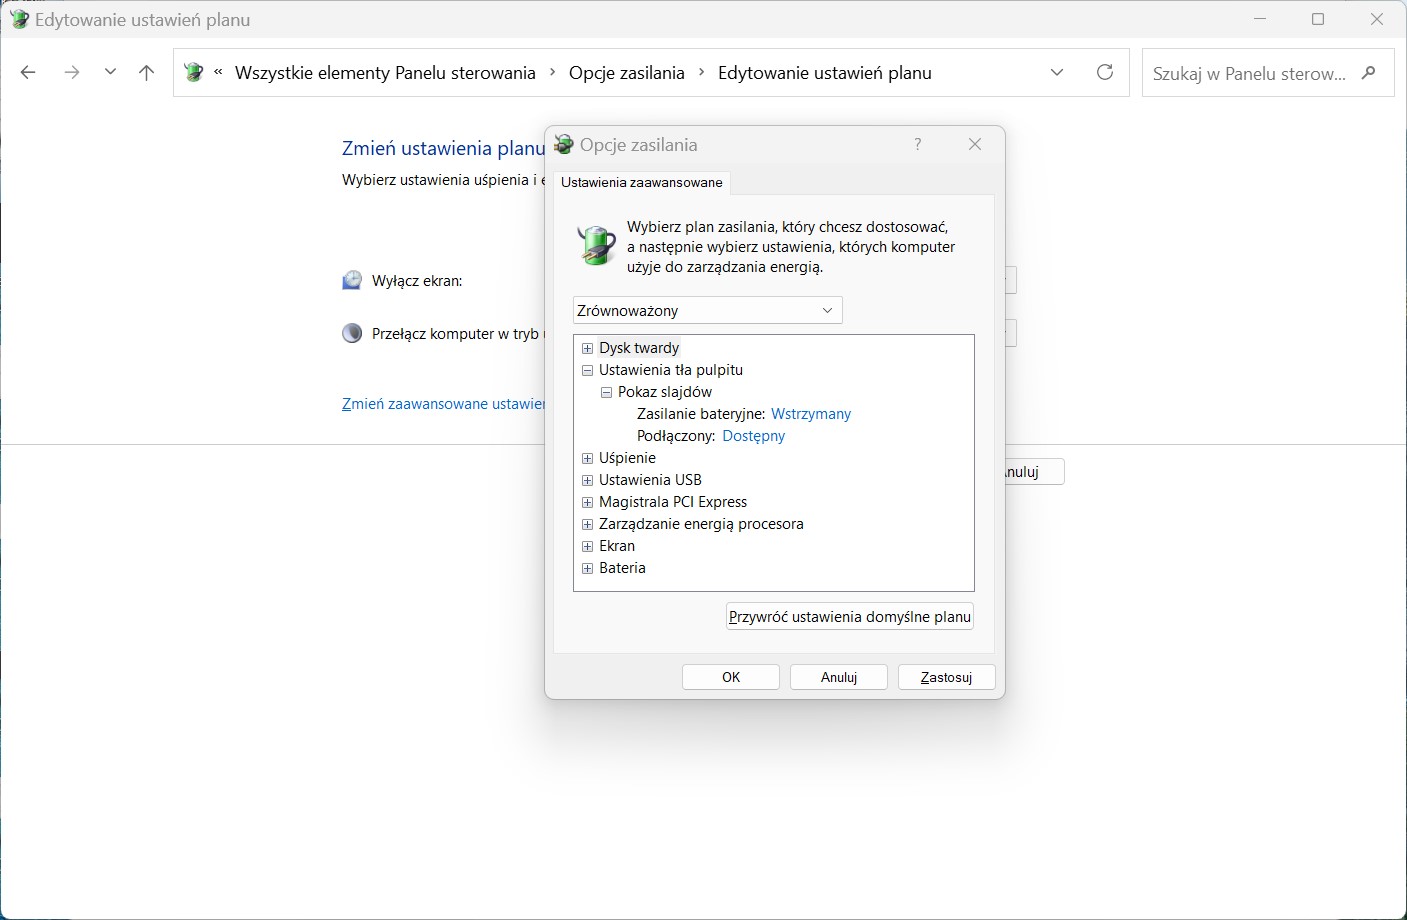Expand the Dysk twardy tree node
1407x920 pixels.
coord(588,348)
